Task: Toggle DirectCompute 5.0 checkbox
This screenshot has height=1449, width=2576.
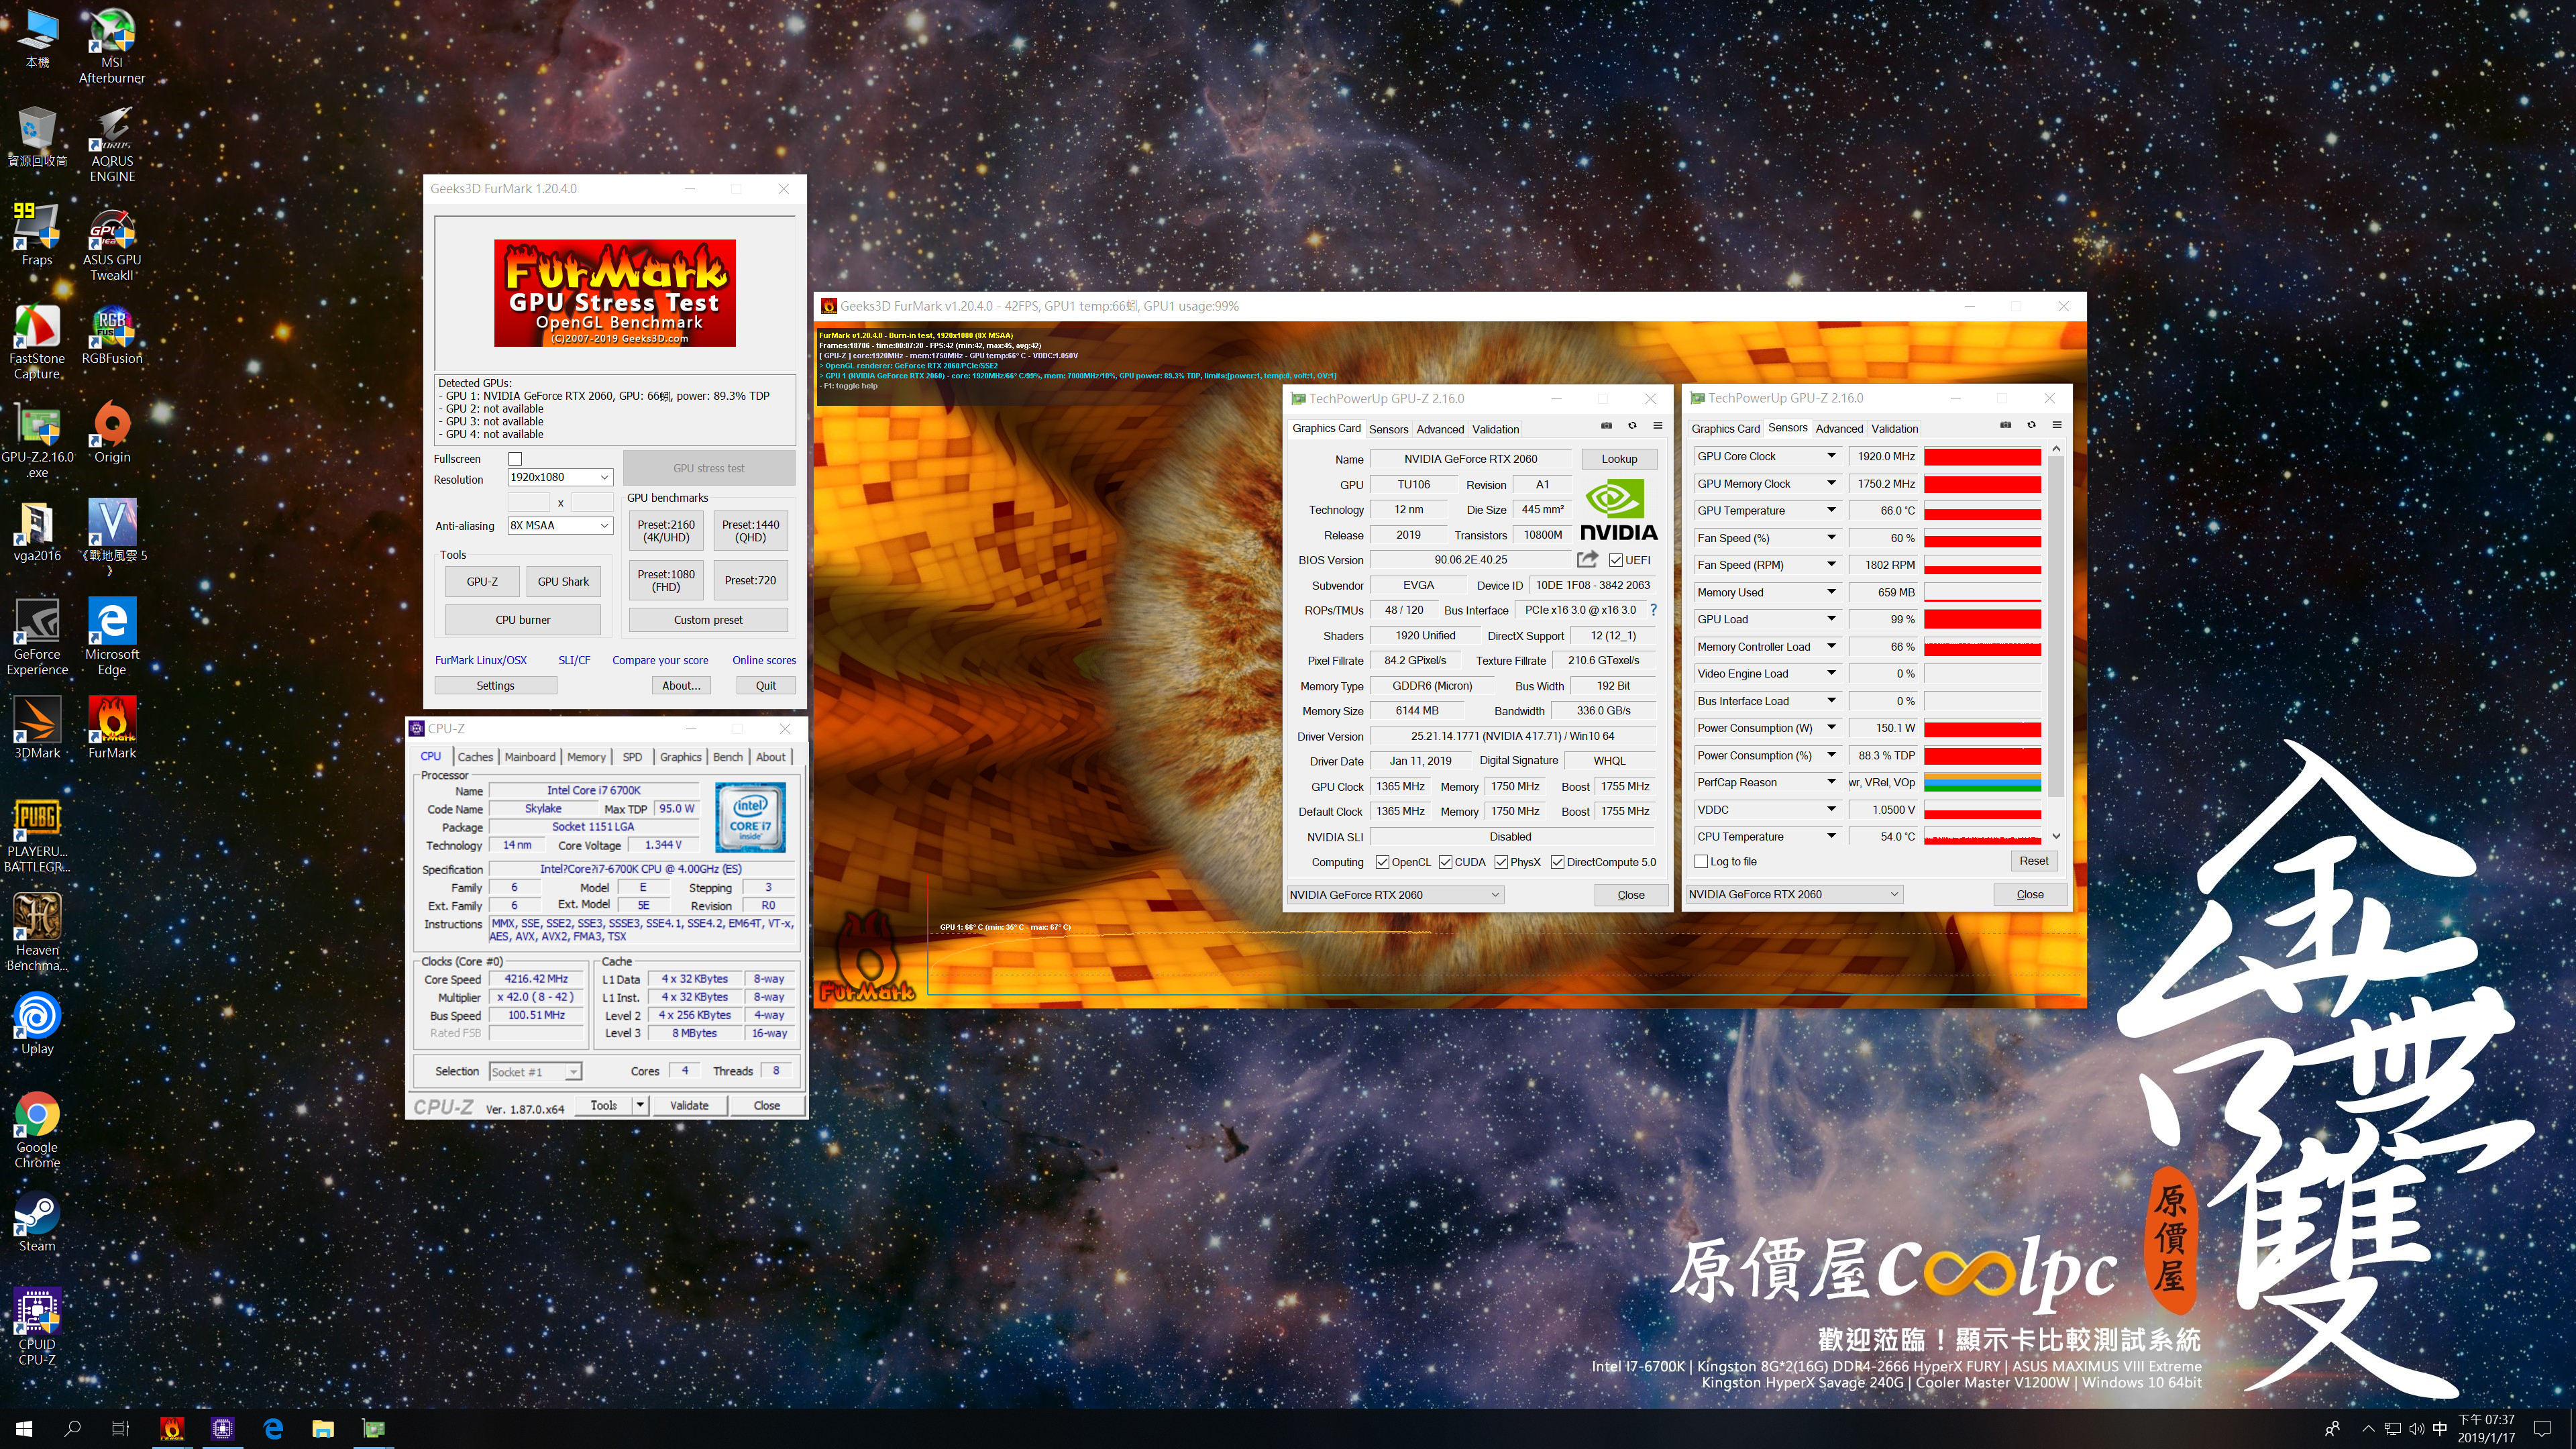Action: (x=1557, y=862)
